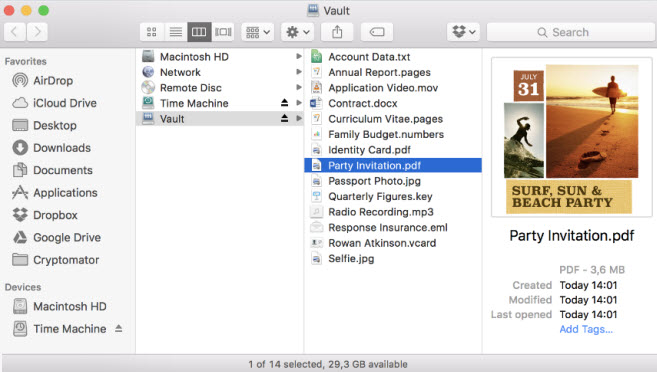The width and height of the screenshot is (657, 372).
Task: Switch to column view
Action: click(199, 32)
